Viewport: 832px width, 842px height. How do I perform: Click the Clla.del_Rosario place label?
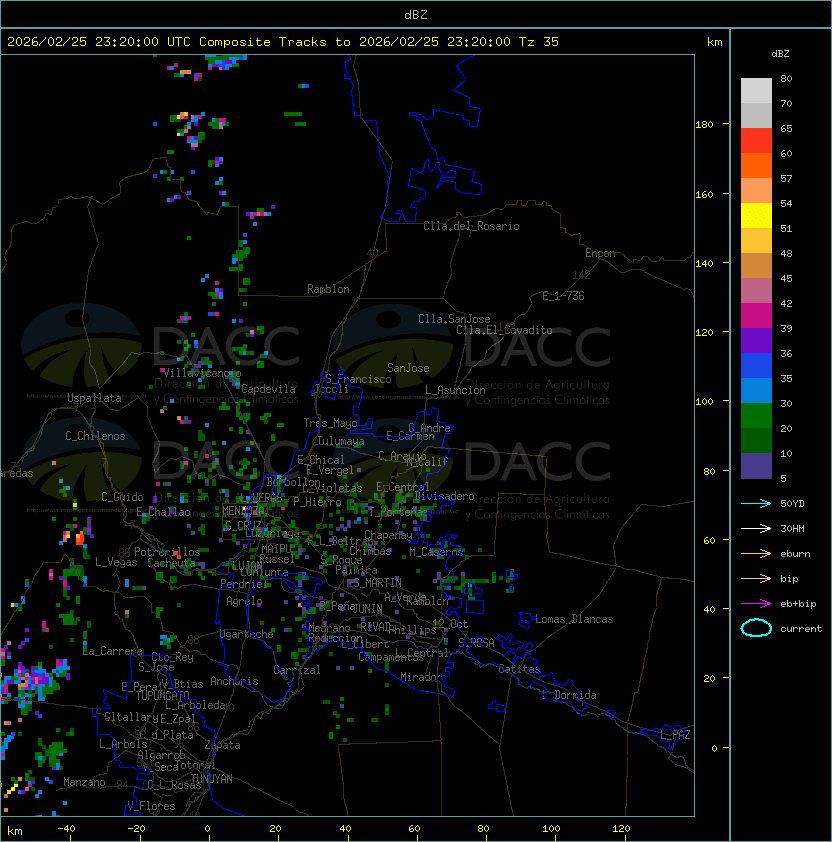(471, 226)
